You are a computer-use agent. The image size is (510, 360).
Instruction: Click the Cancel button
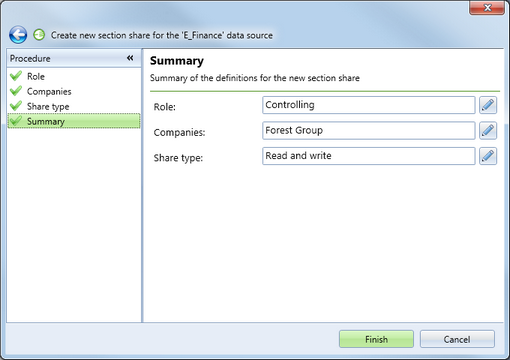pyautogui.click(x=457, y=339)
